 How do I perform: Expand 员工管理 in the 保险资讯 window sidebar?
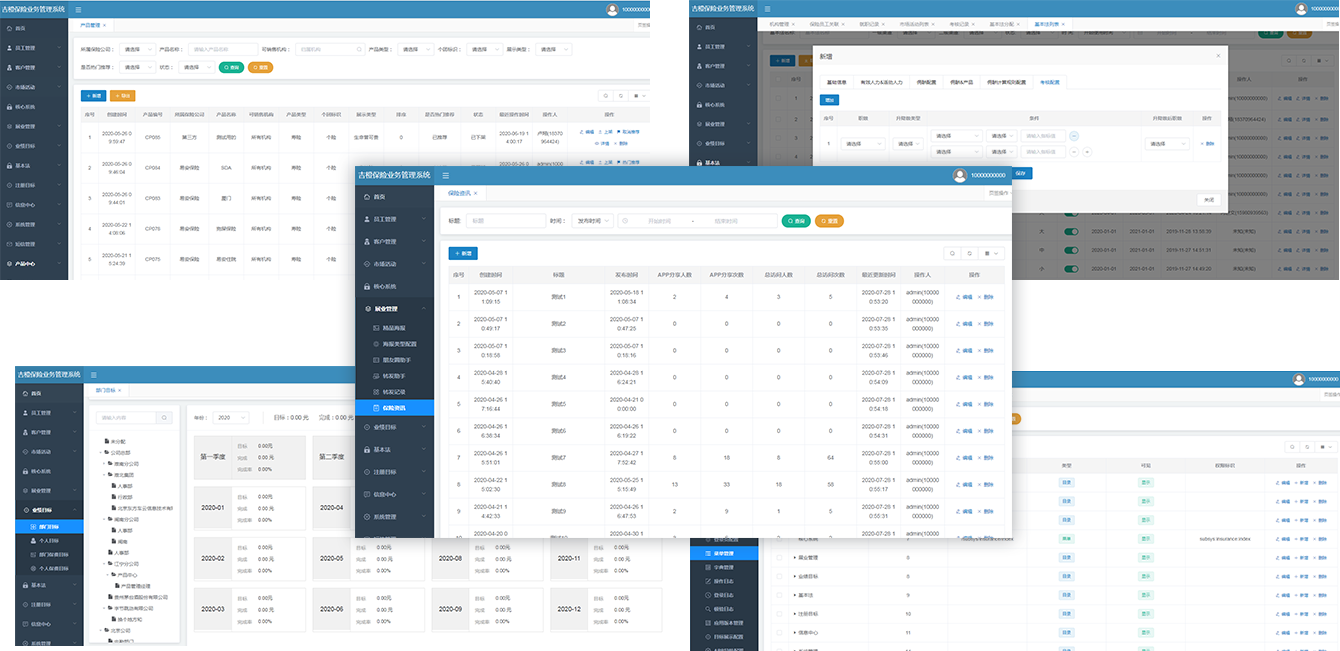395,219
